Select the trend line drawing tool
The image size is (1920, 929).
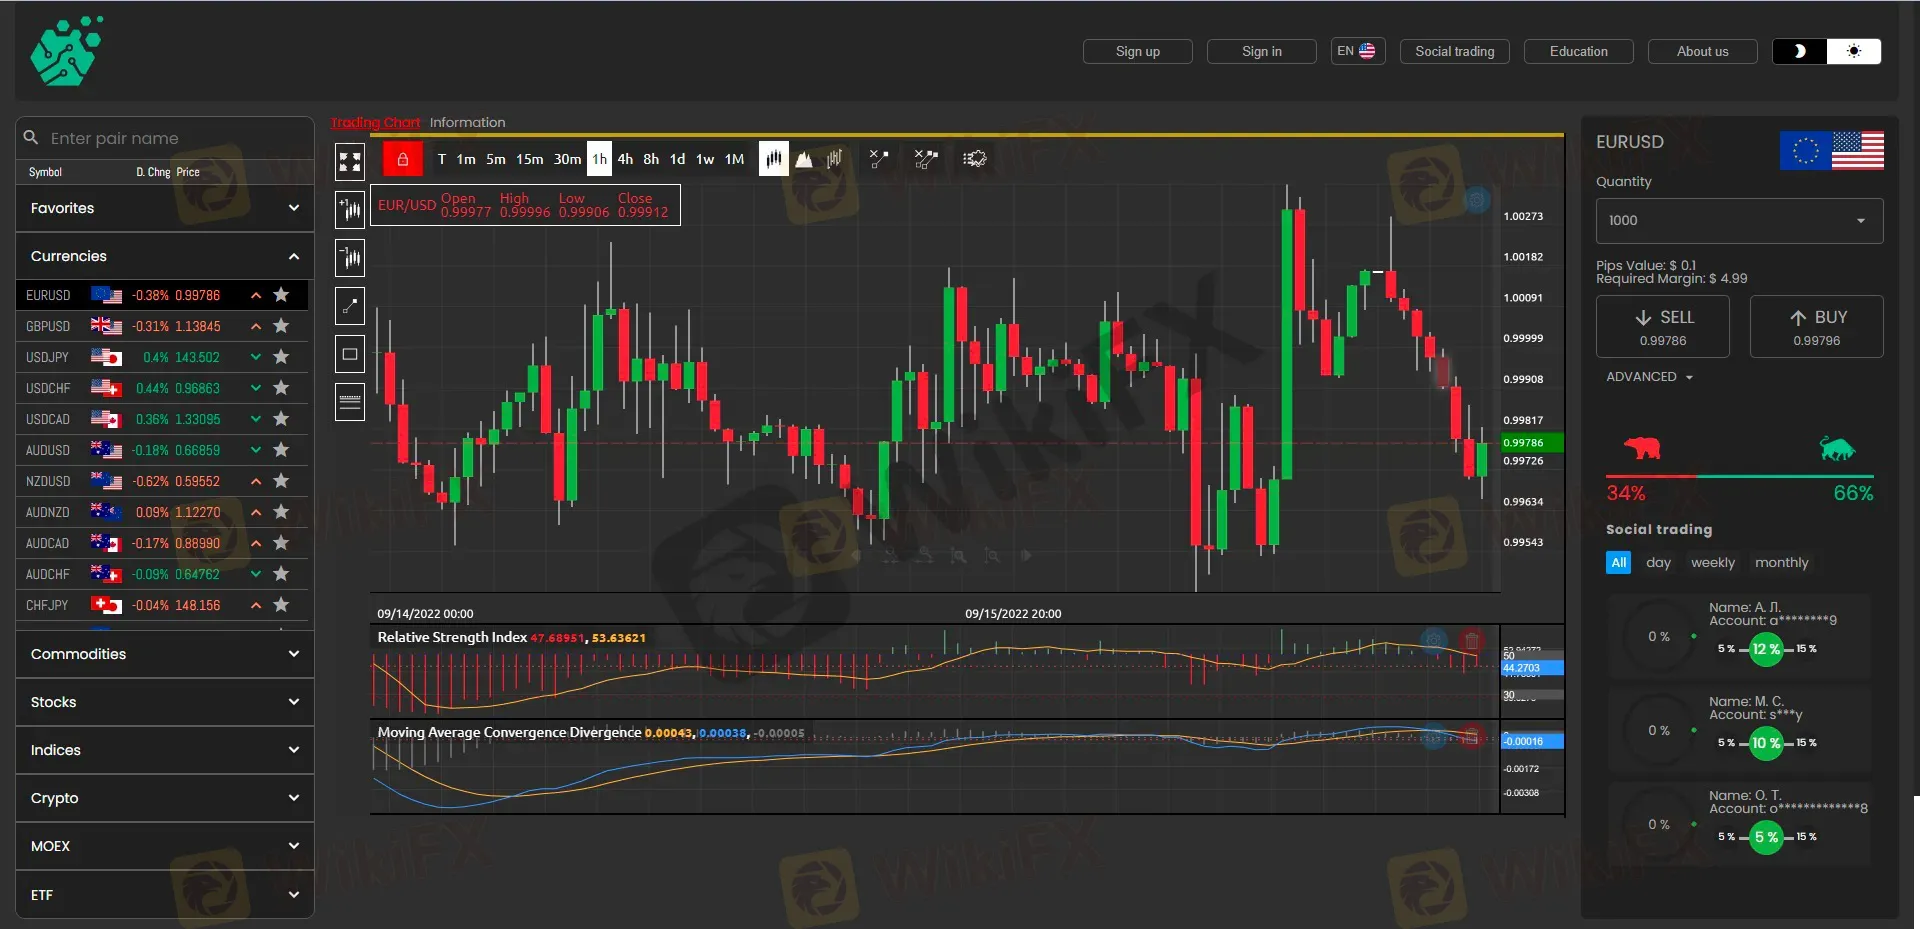[x=349, y=305]
